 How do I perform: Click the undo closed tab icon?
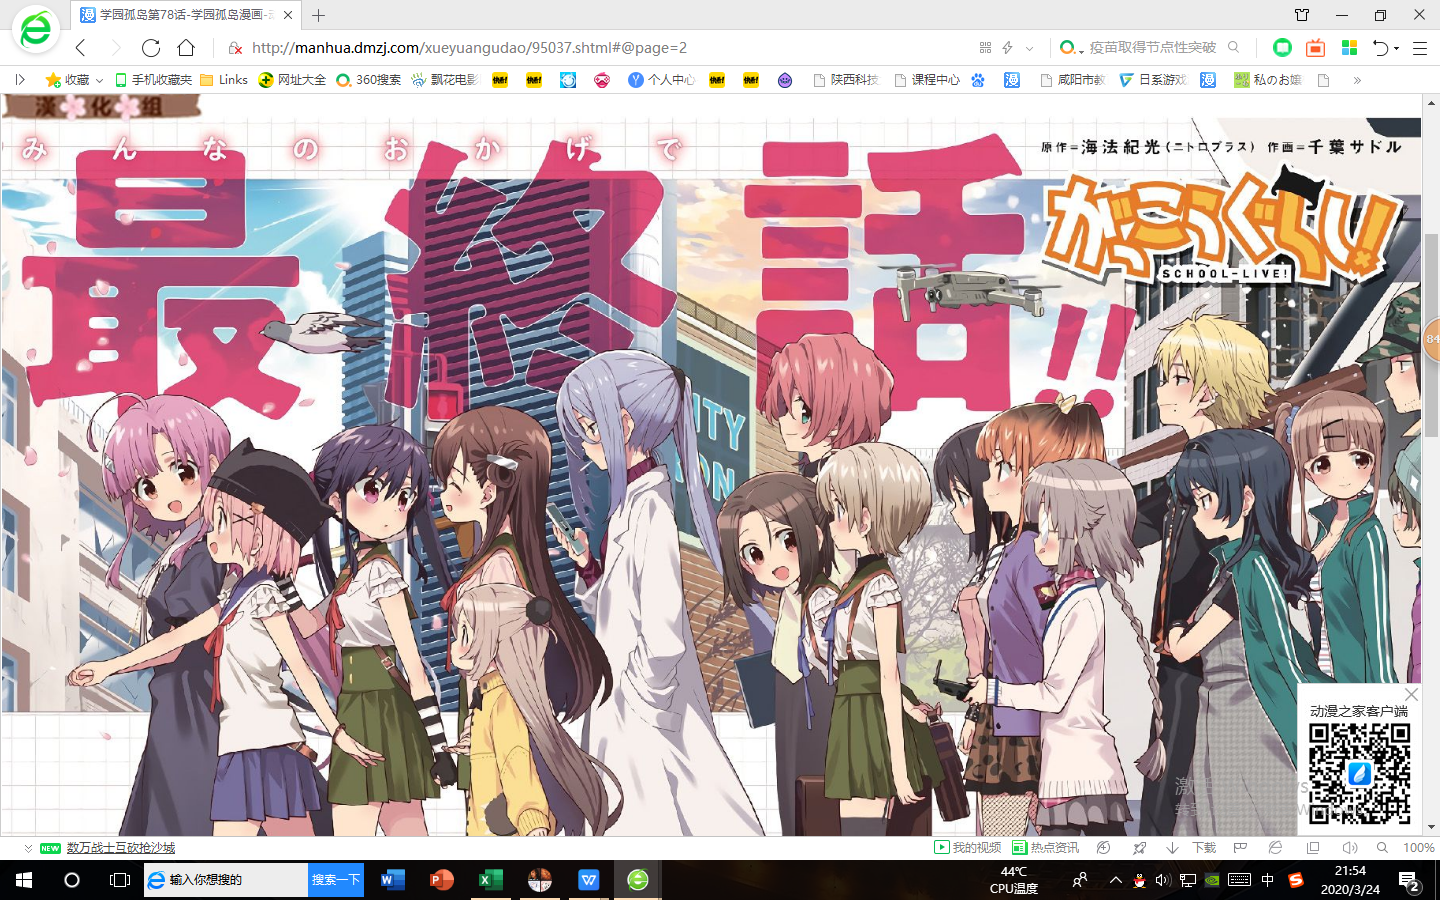pos(1381,48)
